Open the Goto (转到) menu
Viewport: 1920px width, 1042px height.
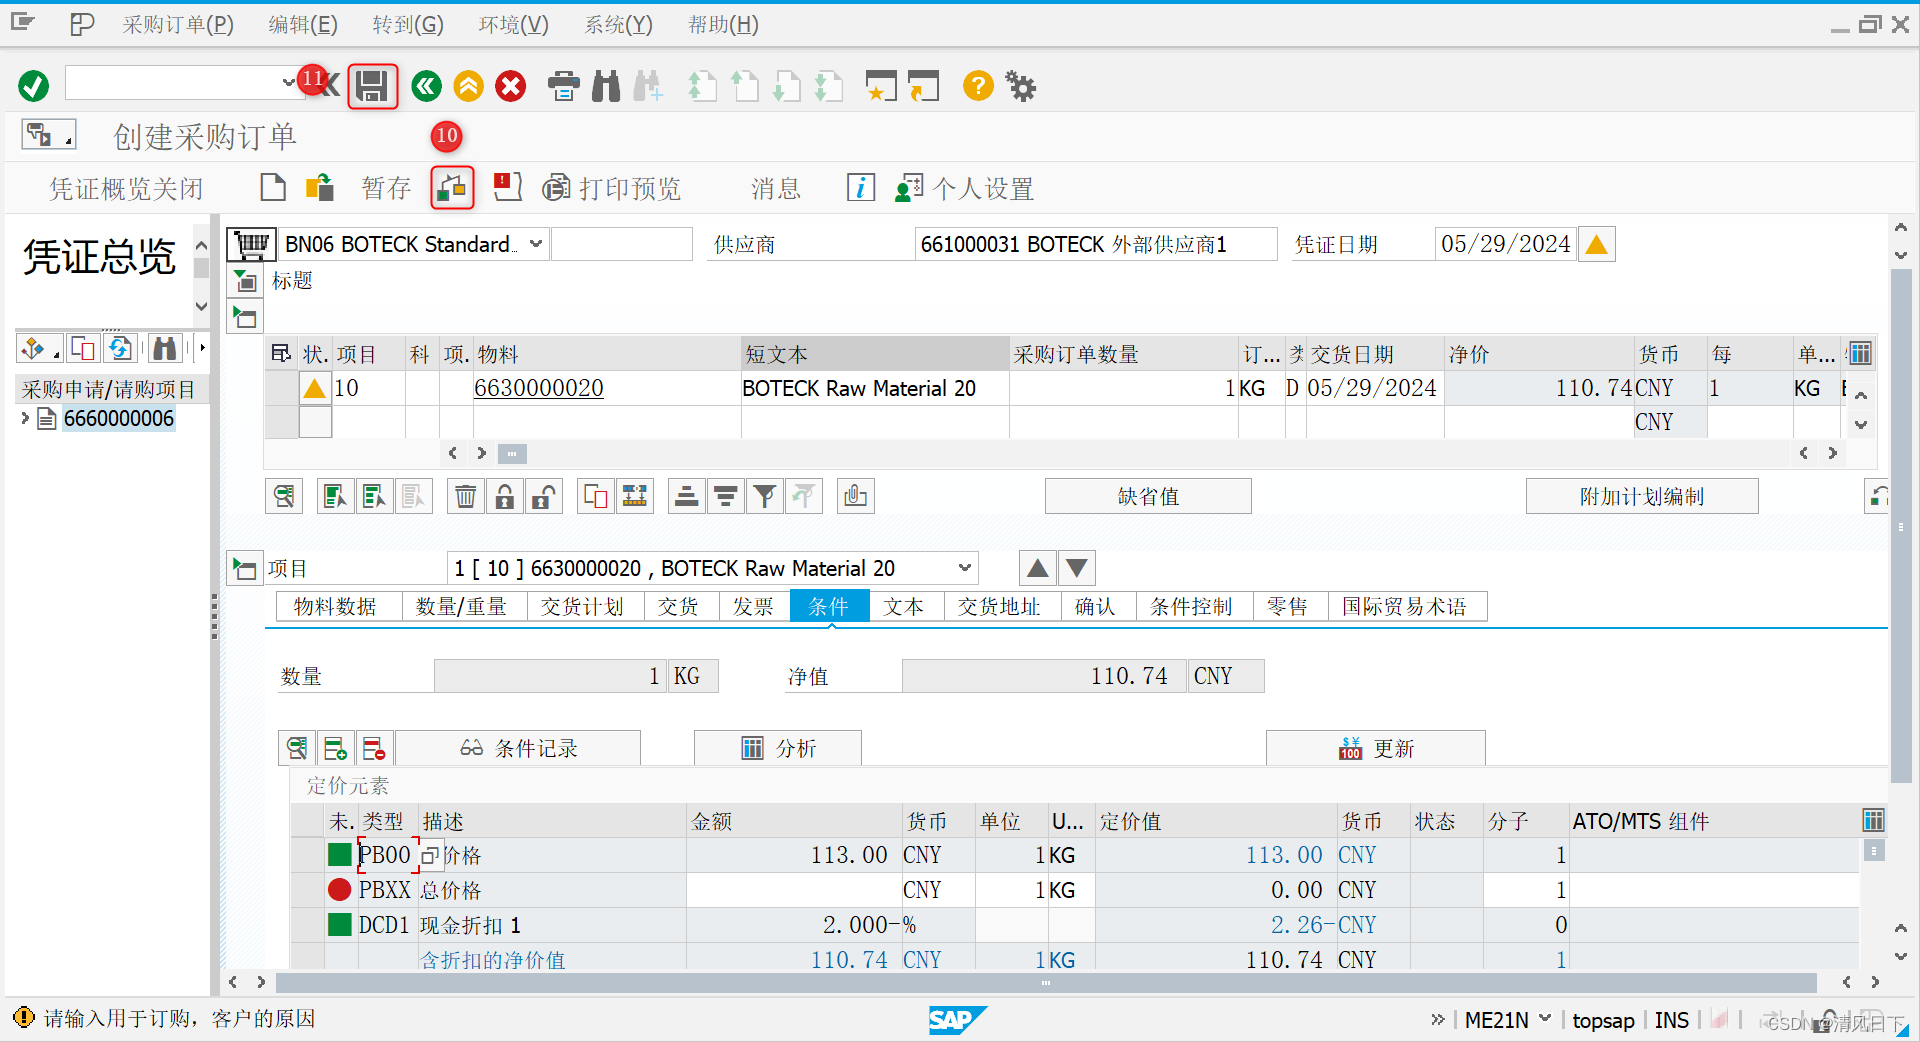click(x=408, y=25)
